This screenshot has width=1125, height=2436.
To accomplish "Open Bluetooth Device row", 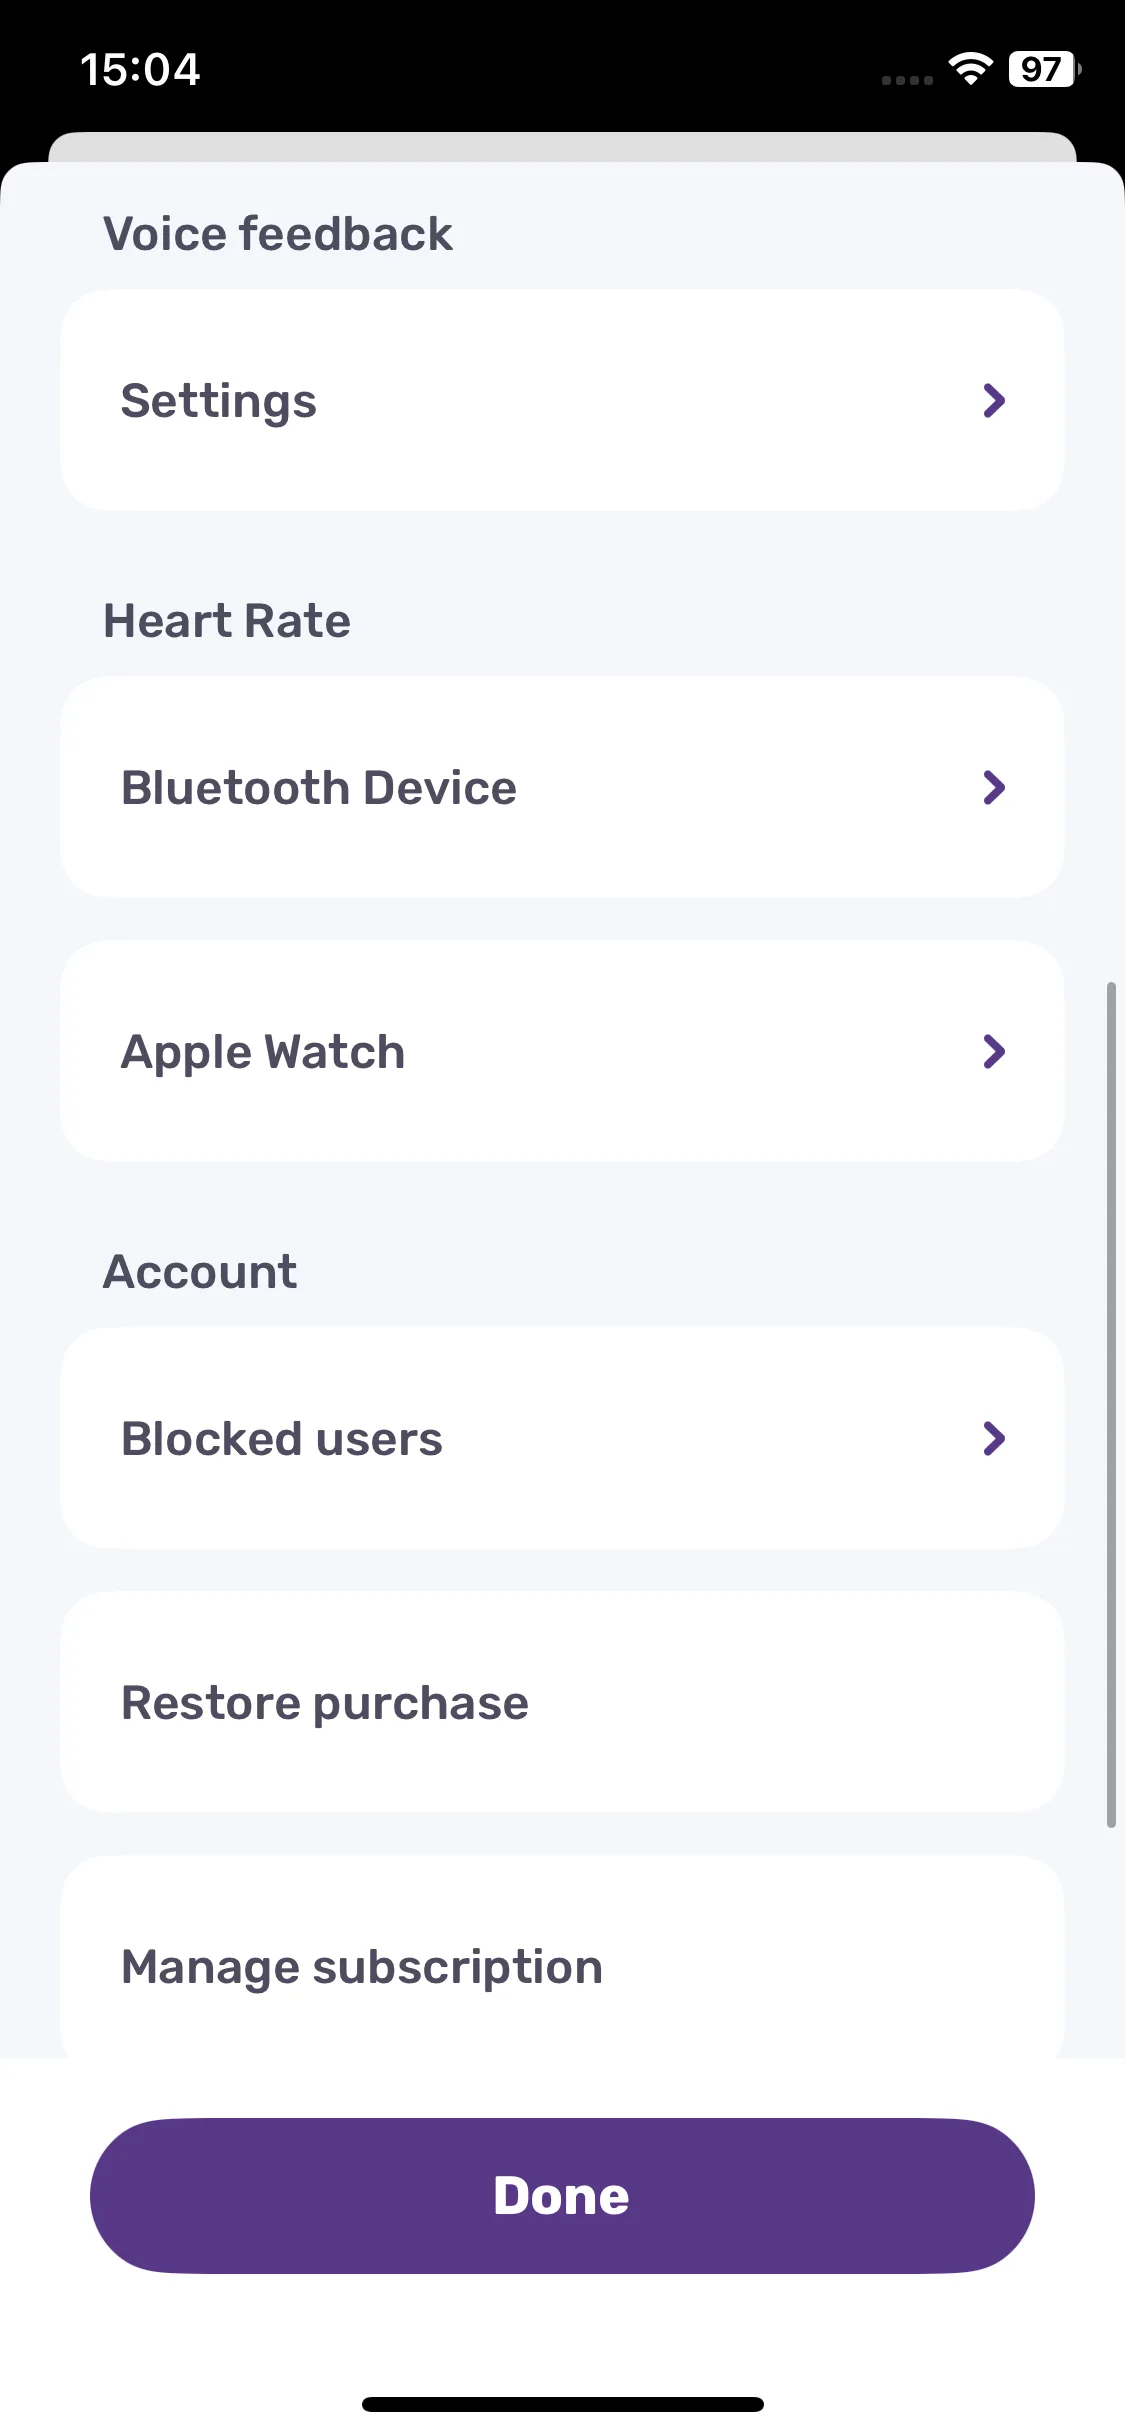I will (562, 788).
